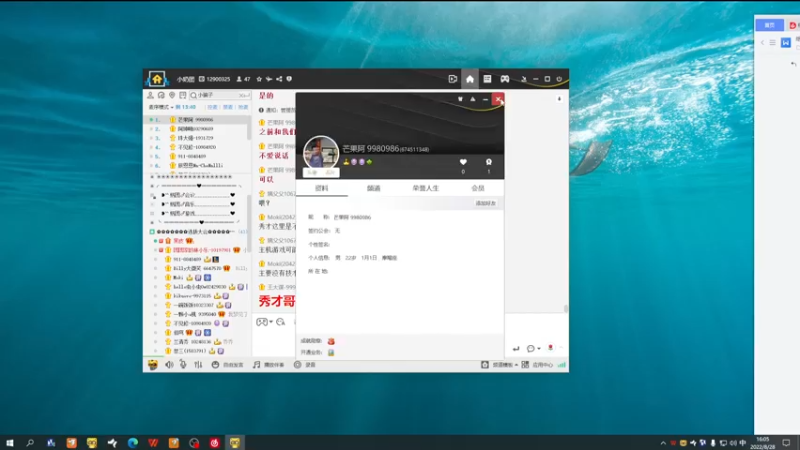The image size is (800, 450).
Task: Click the blue W document icon in right window
Action: [x=786, y=43]
